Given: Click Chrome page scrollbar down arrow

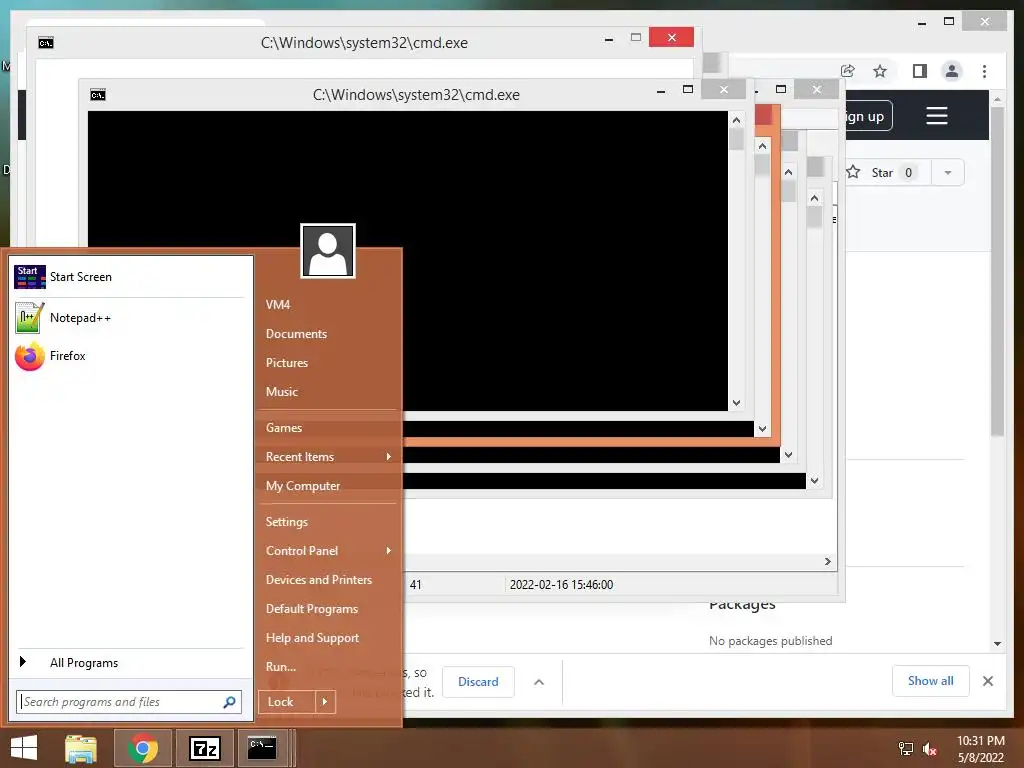Looking at the screenshot, I should [x=997, y=644].
